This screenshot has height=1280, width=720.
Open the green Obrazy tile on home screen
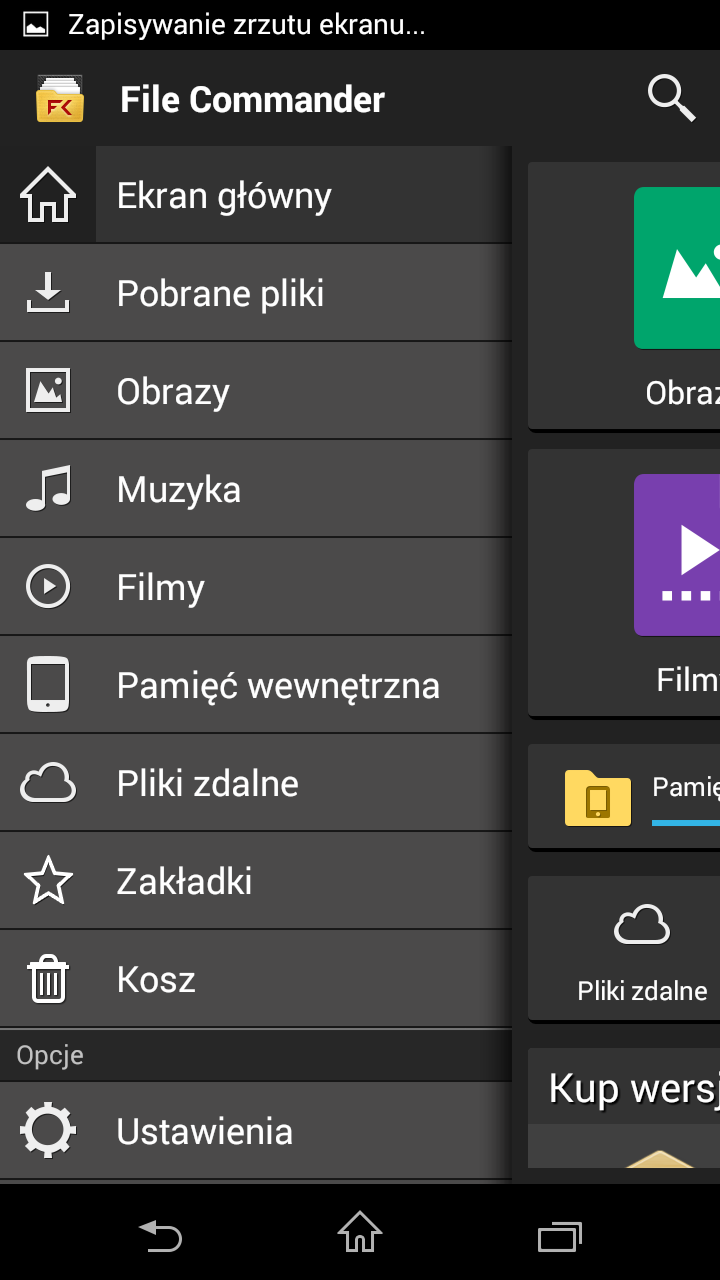[x=677, y=268]
